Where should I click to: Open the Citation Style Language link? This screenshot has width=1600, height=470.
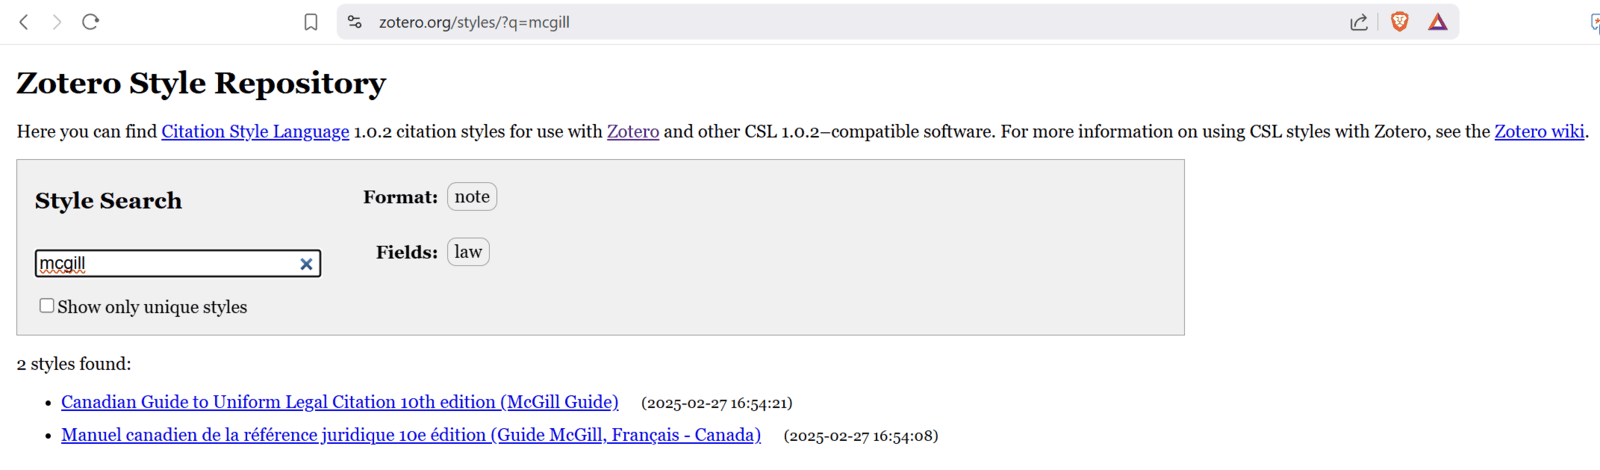point(255,132)
